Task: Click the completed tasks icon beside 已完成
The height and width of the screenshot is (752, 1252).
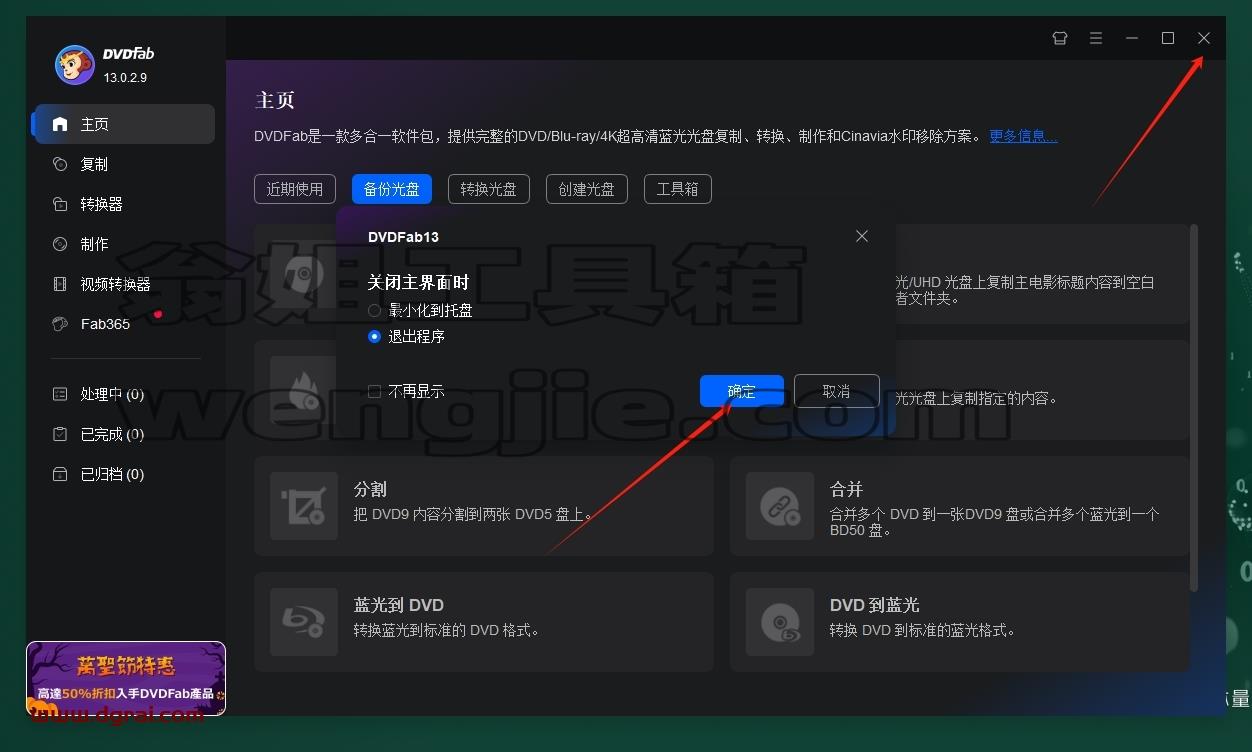Action: [x=60, y=434]
